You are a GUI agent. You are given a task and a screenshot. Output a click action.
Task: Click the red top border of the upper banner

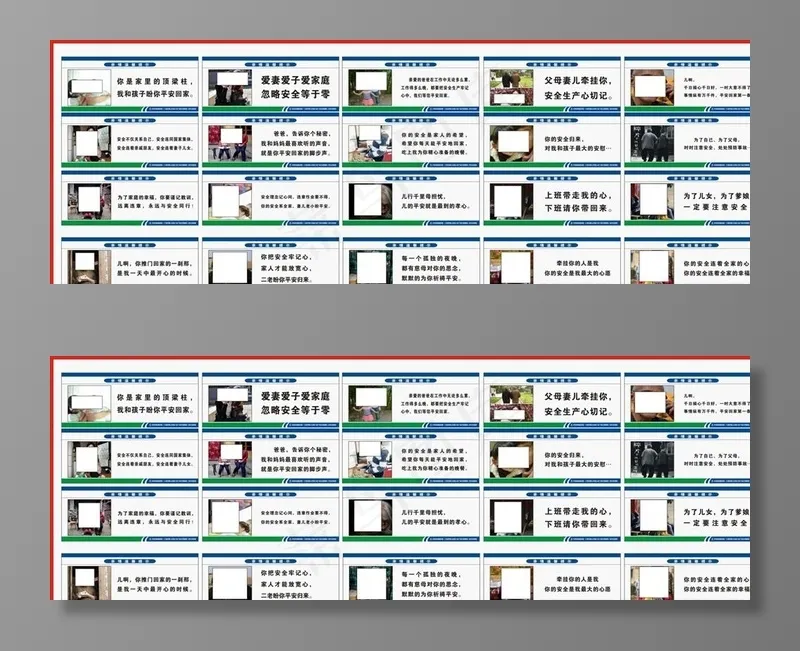pyautogui.click(x=400, y=40)
